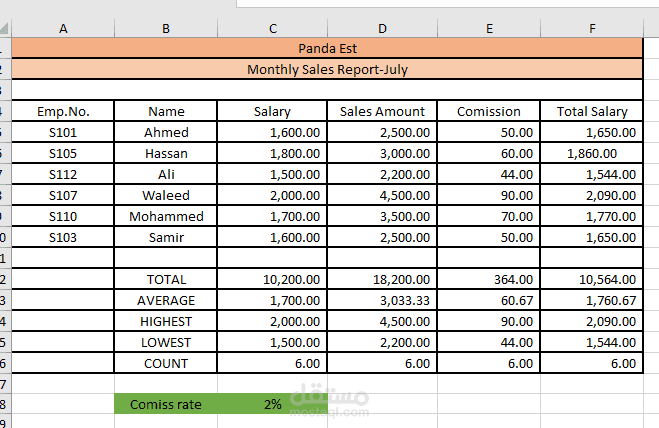Select the Emp.No. header cell
The height and width of the screenshot is (428, 659).
tap(63, 112)
